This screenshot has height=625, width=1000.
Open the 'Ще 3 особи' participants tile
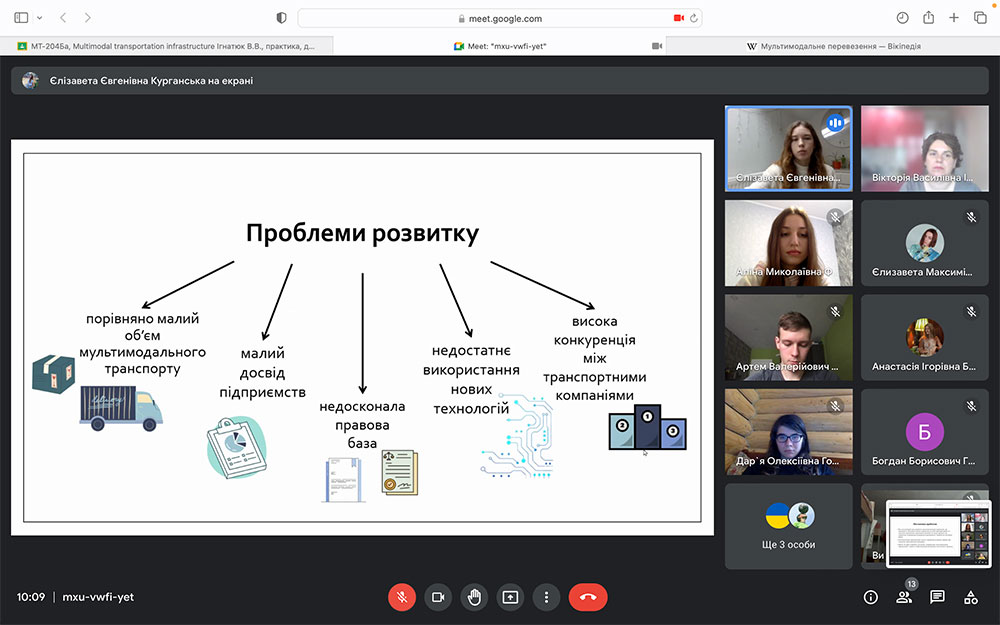(789, 526)
